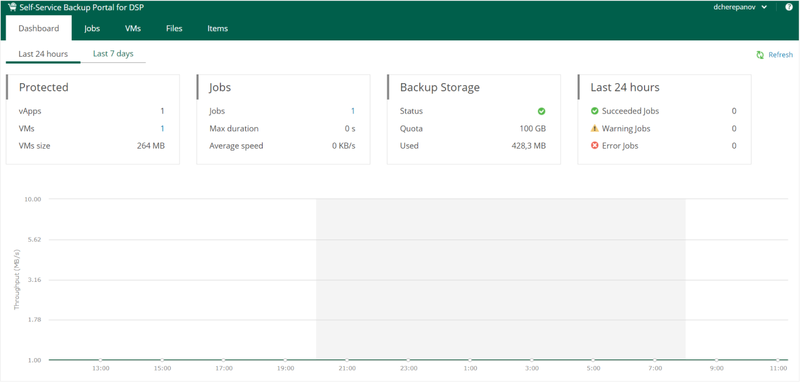The width and height of the screenshot is (800, 382).
Task: Go to the Files tab
Action: tap(174, 29)
